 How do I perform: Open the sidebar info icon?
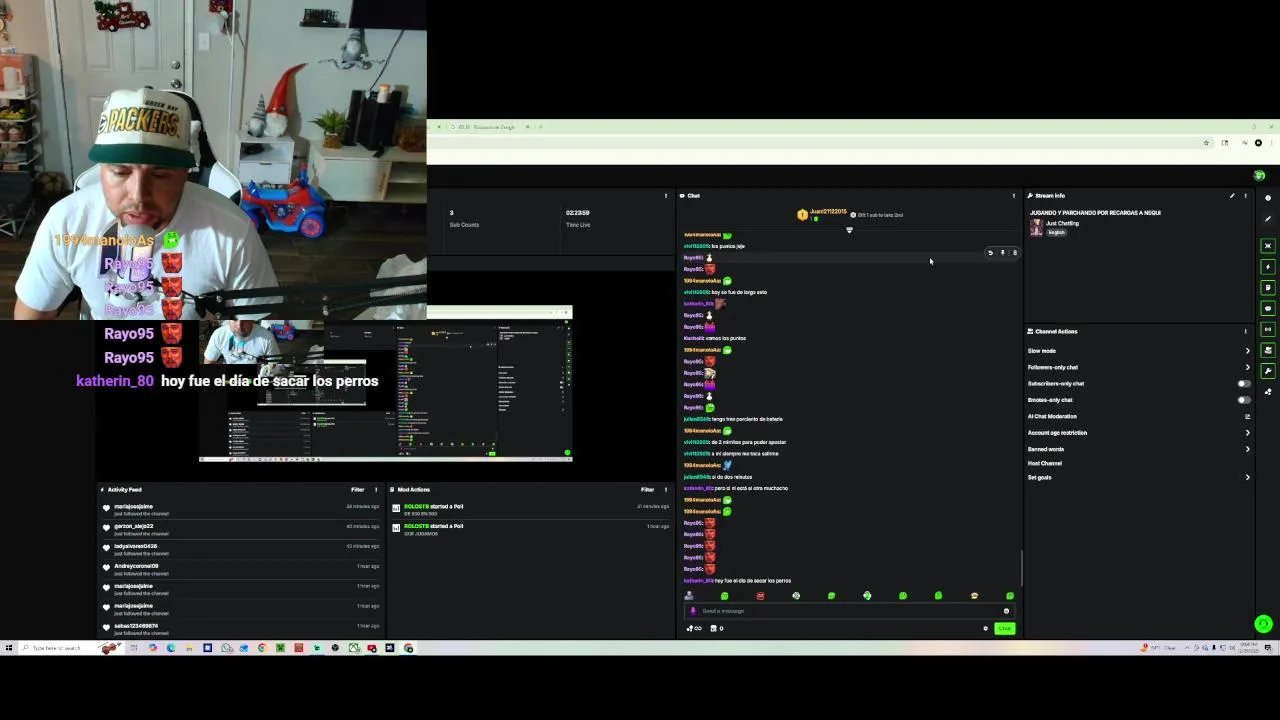(1268, 198)
